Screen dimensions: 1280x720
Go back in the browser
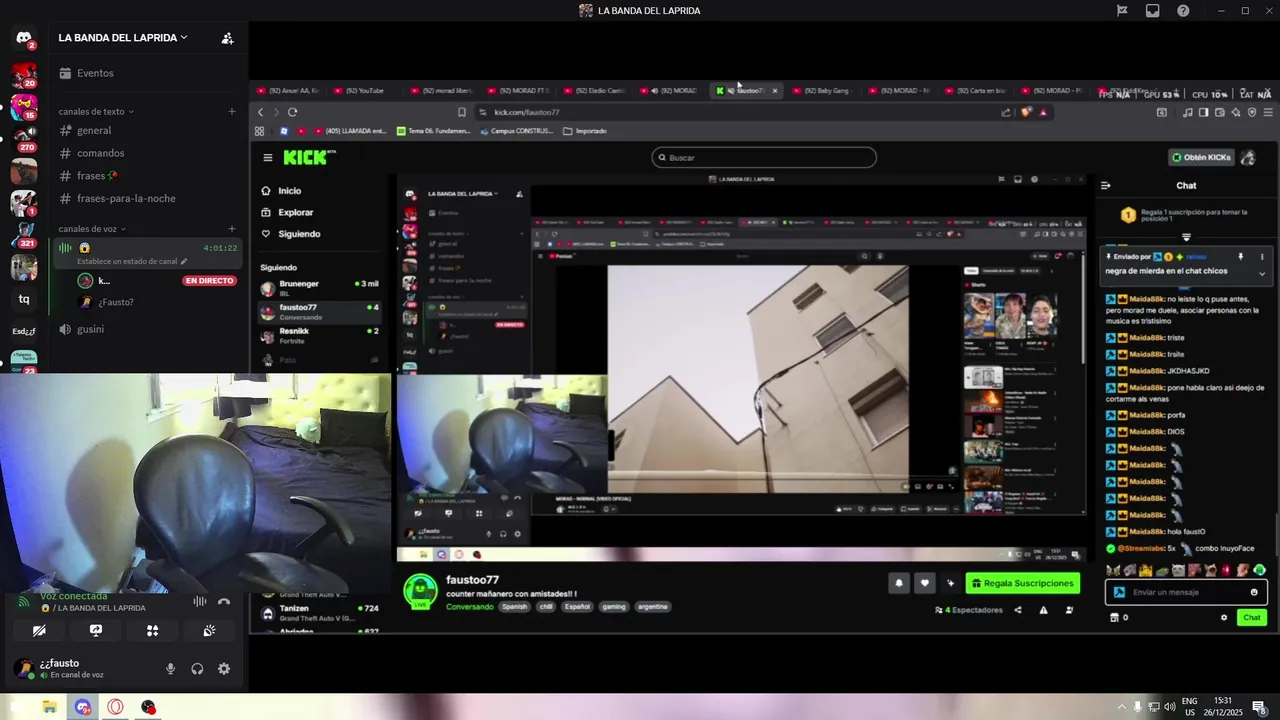coord(261,112)
